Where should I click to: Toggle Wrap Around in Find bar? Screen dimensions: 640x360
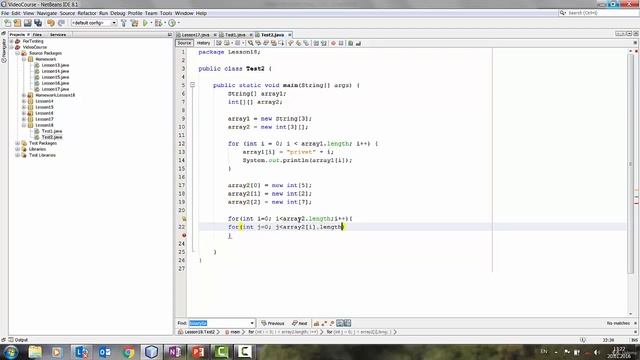click(347, 323)
